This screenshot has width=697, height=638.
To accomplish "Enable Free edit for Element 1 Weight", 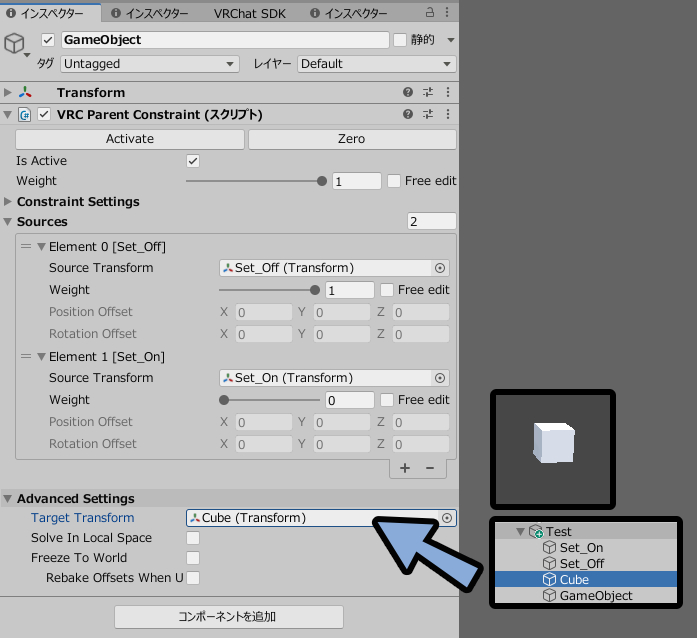I will point(387,400).
